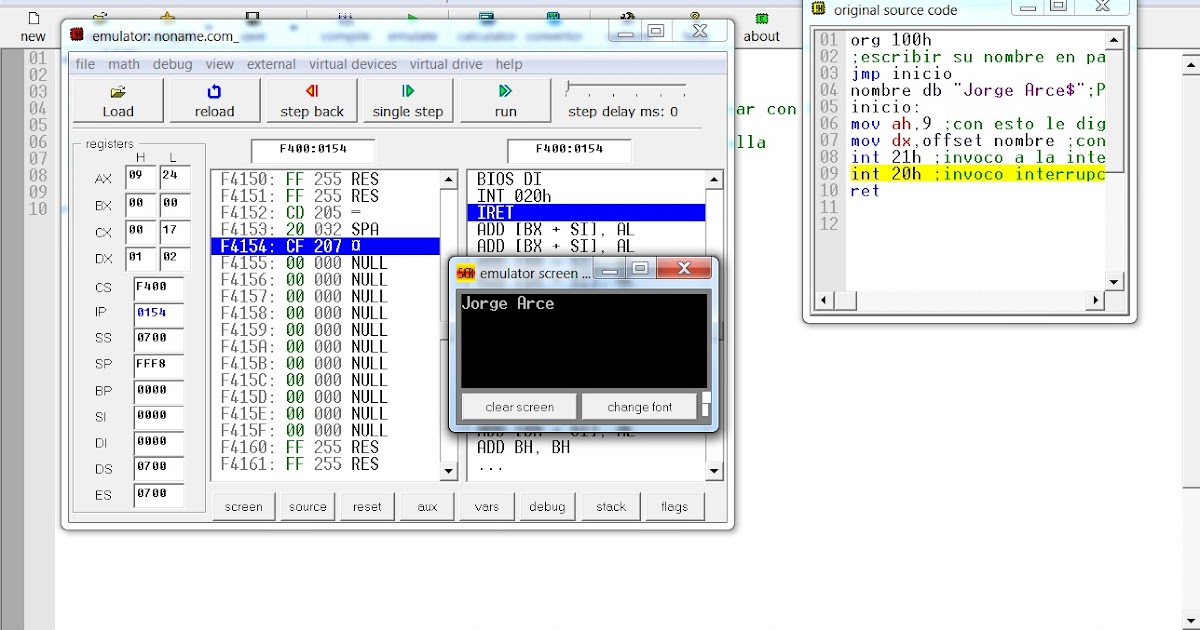Click source line 09 int 20h
Viewport: 1200px width, 630px height.
point(977,174)
